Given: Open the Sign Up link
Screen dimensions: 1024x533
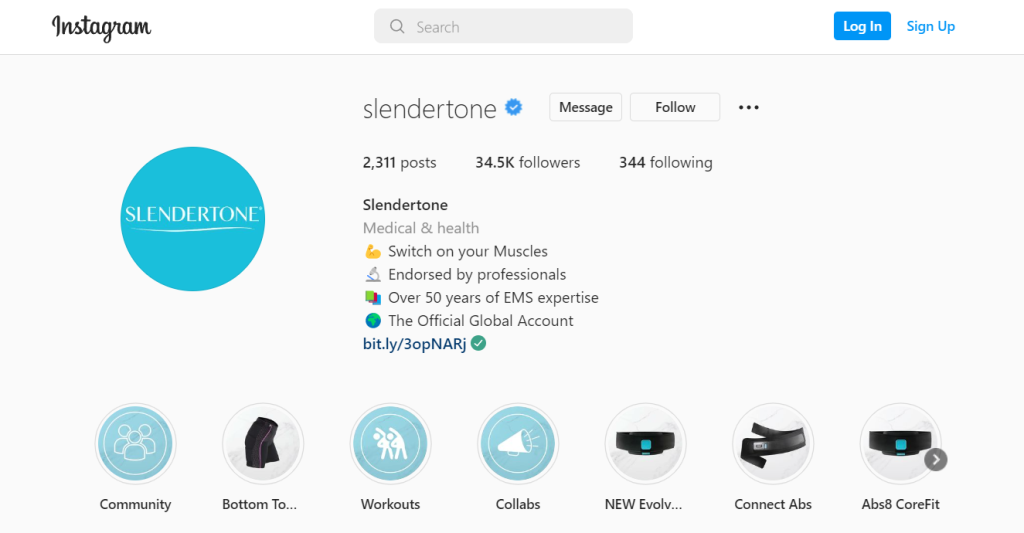Looking at the screenshot, I should click(931, 26).
